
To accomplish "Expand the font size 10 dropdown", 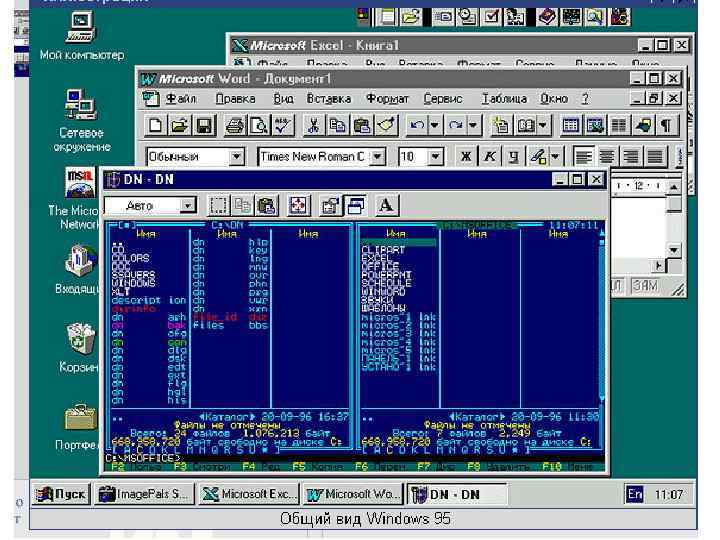I will tap(435, 157).
